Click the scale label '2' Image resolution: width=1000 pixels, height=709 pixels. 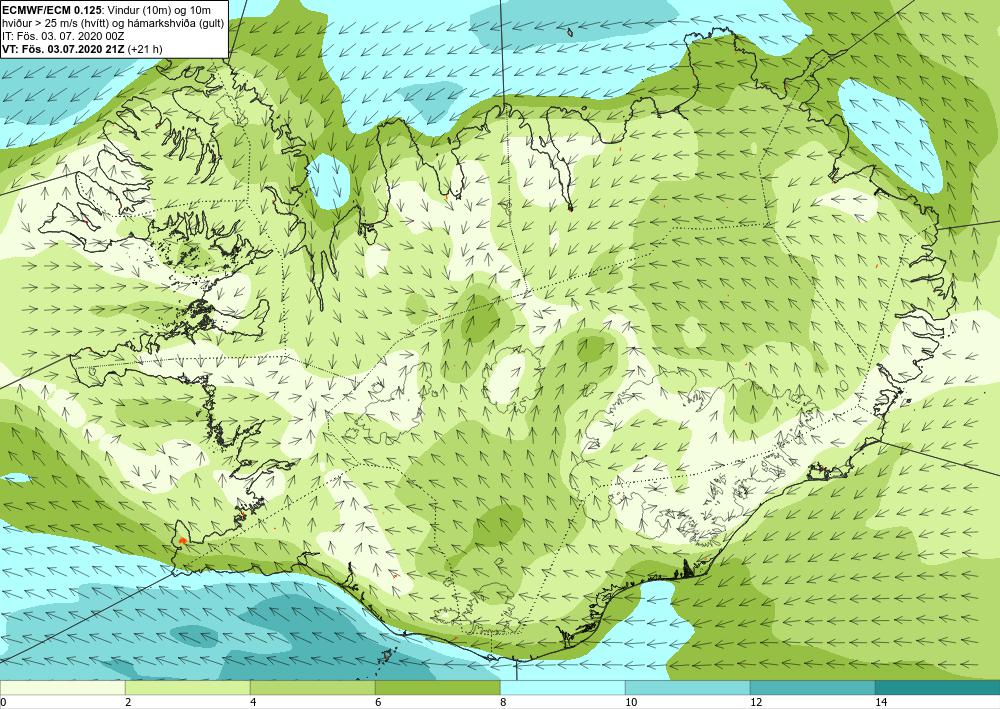coord(128,702)
